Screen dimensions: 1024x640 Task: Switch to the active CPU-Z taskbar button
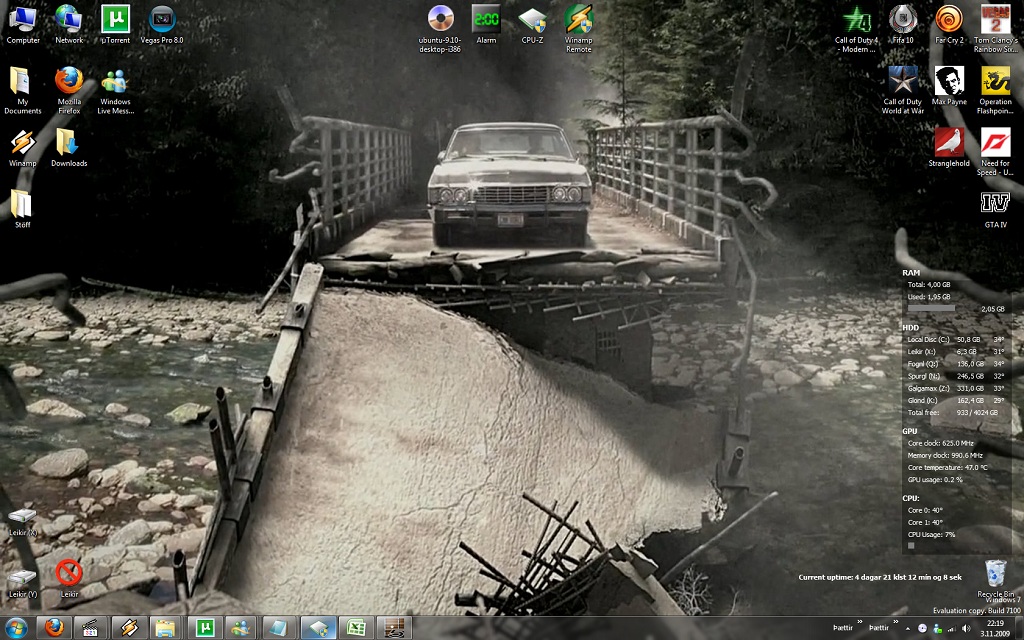click(318, 628)
